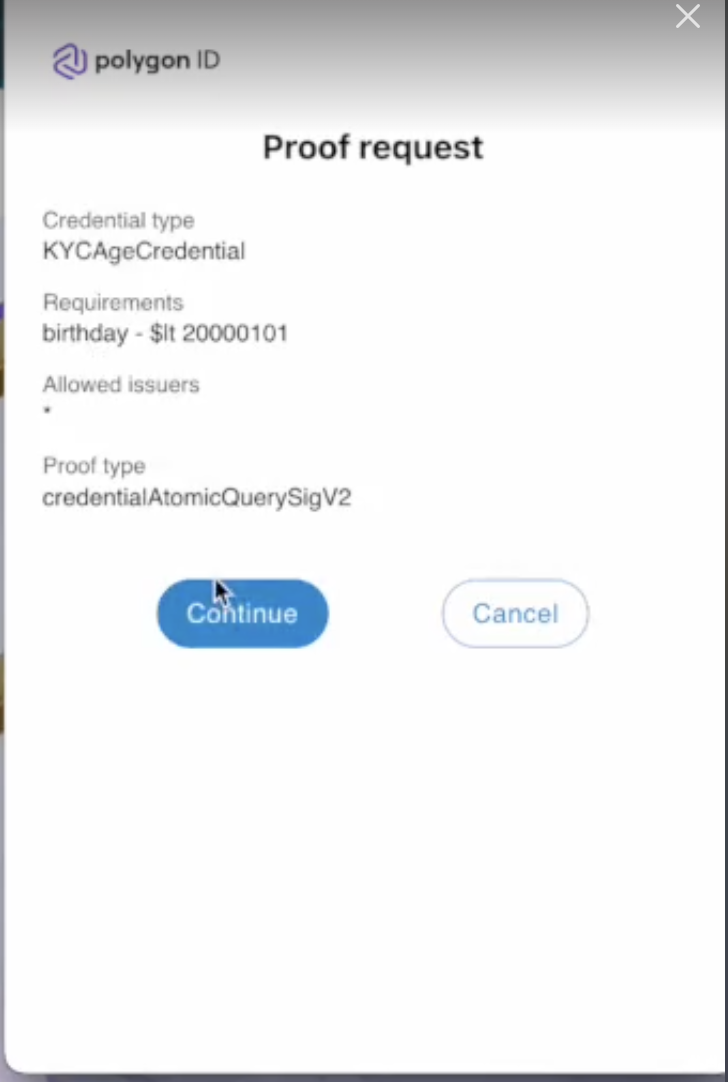
Task: Close the proof request popup with X
Action: [x=687, y=16]
